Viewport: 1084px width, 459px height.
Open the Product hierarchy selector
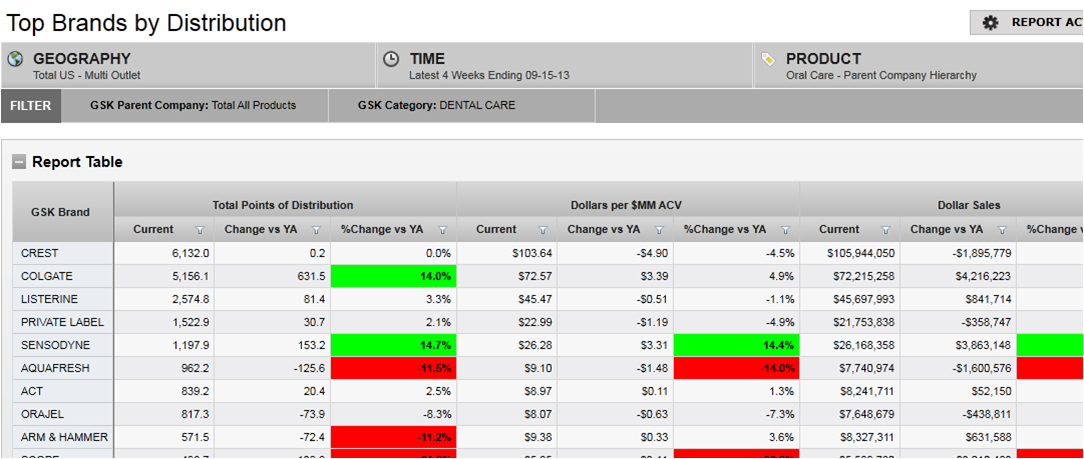[918, 66]
